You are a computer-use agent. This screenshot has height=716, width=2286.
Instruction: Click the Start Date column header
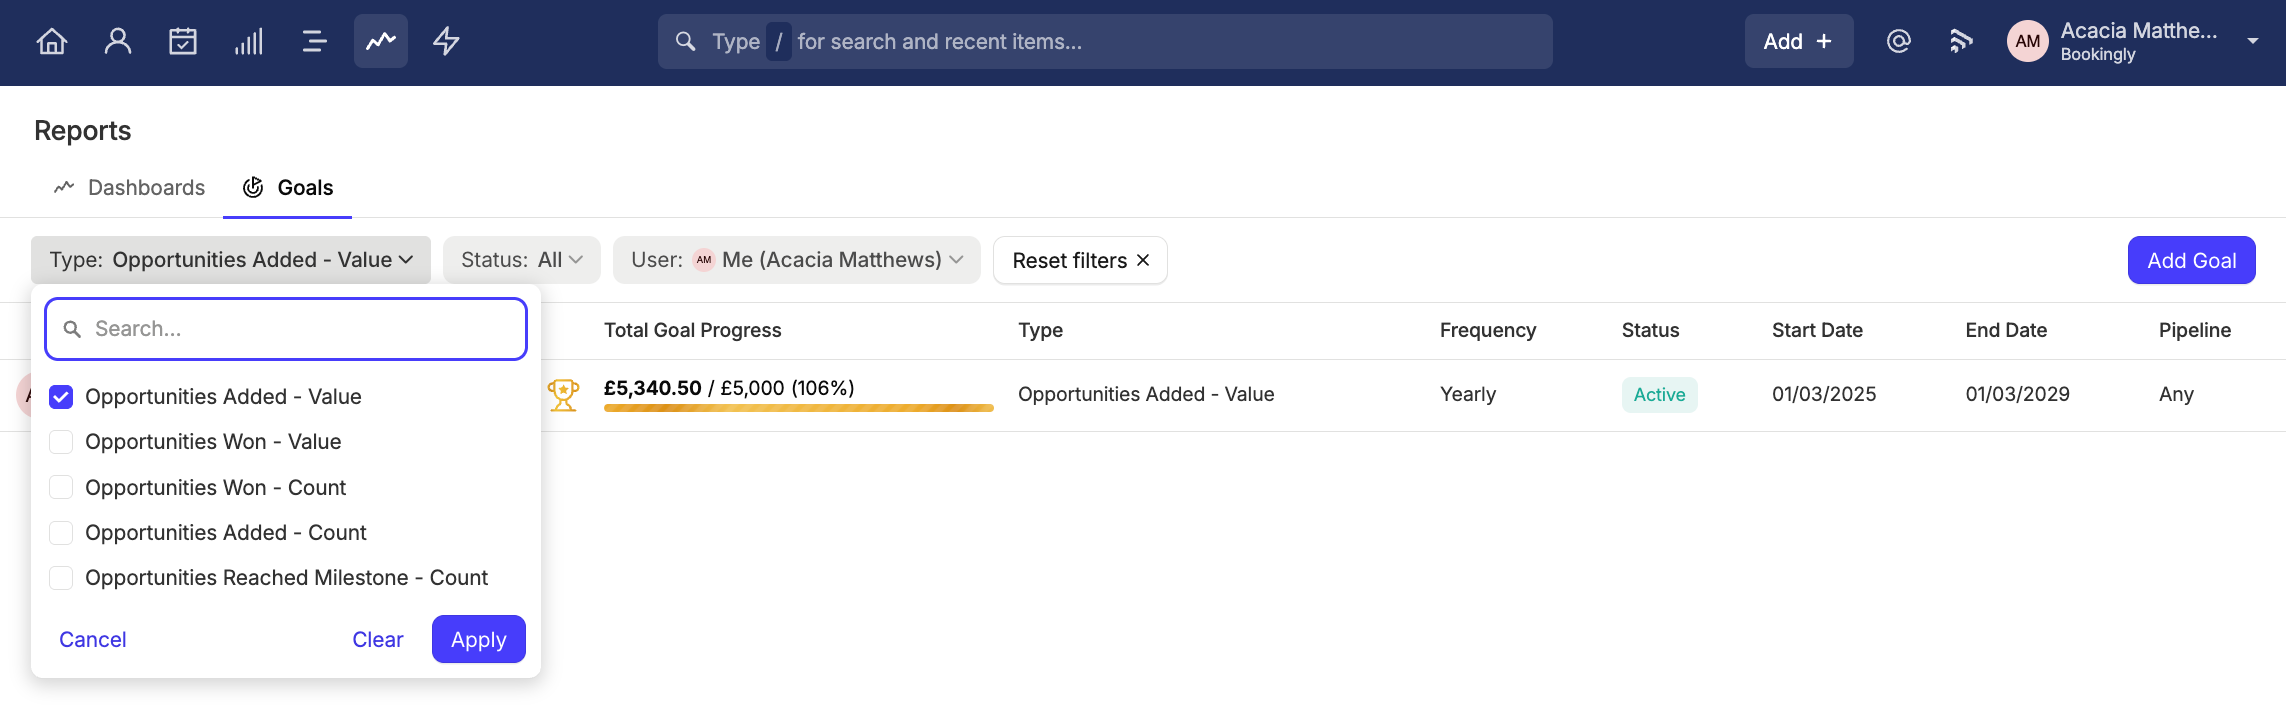click(1817, 330)
